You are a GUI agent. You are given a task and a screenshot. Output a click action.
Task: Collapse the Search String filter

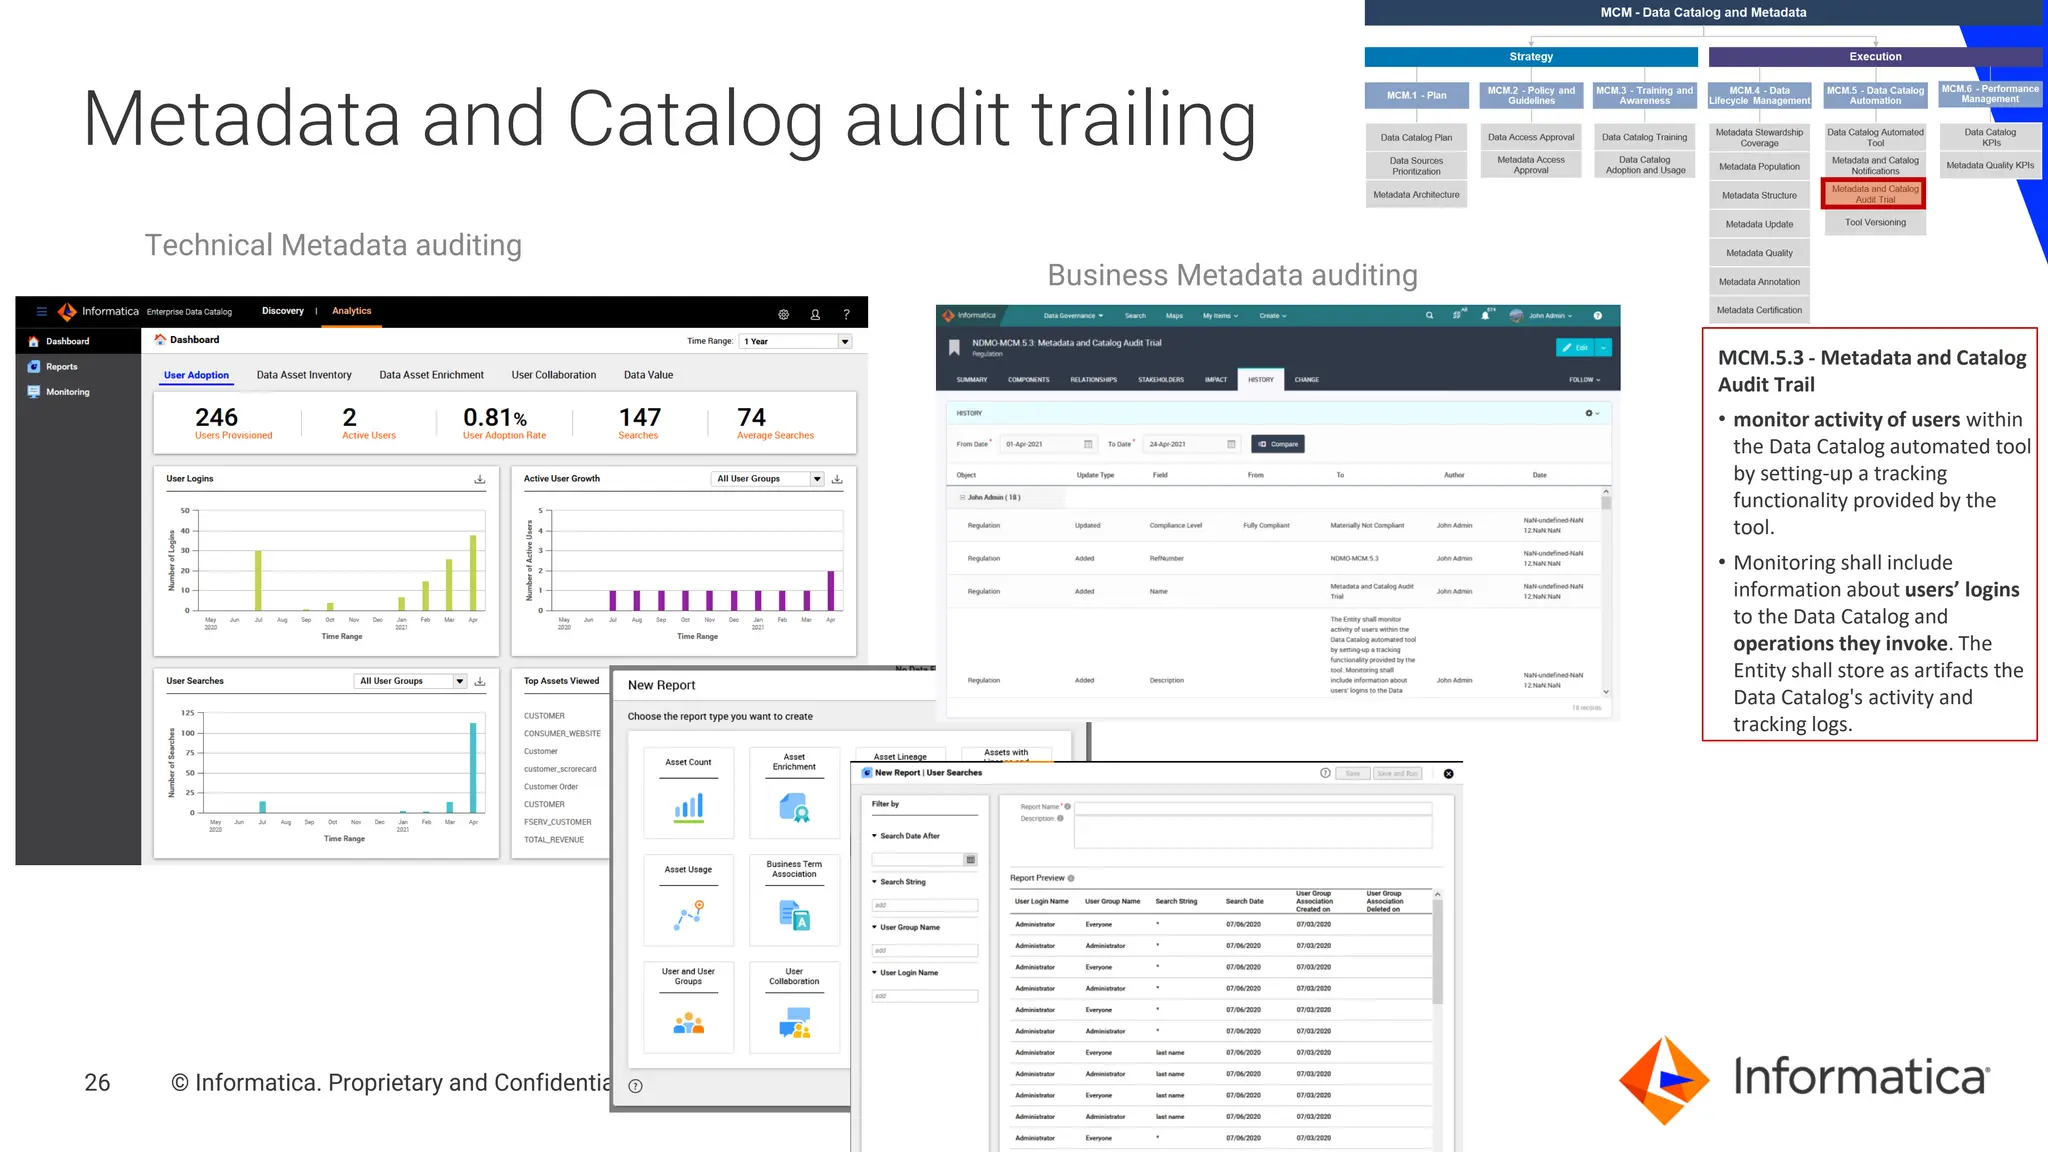pos(874,882)
